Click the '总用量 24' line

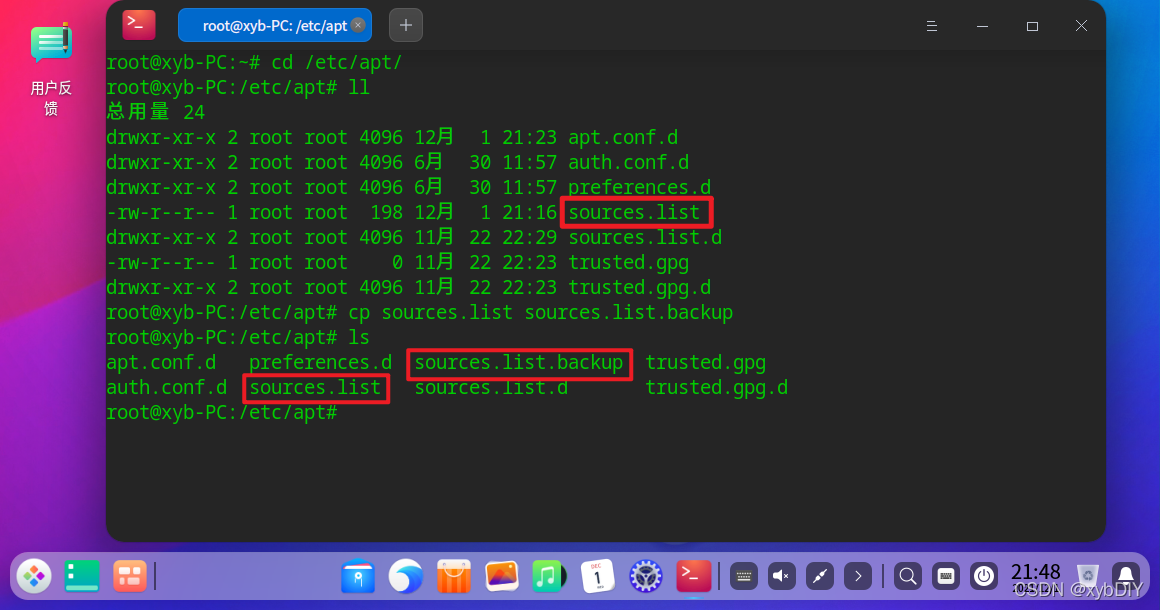pyautogui.click(x=155, y=112)
